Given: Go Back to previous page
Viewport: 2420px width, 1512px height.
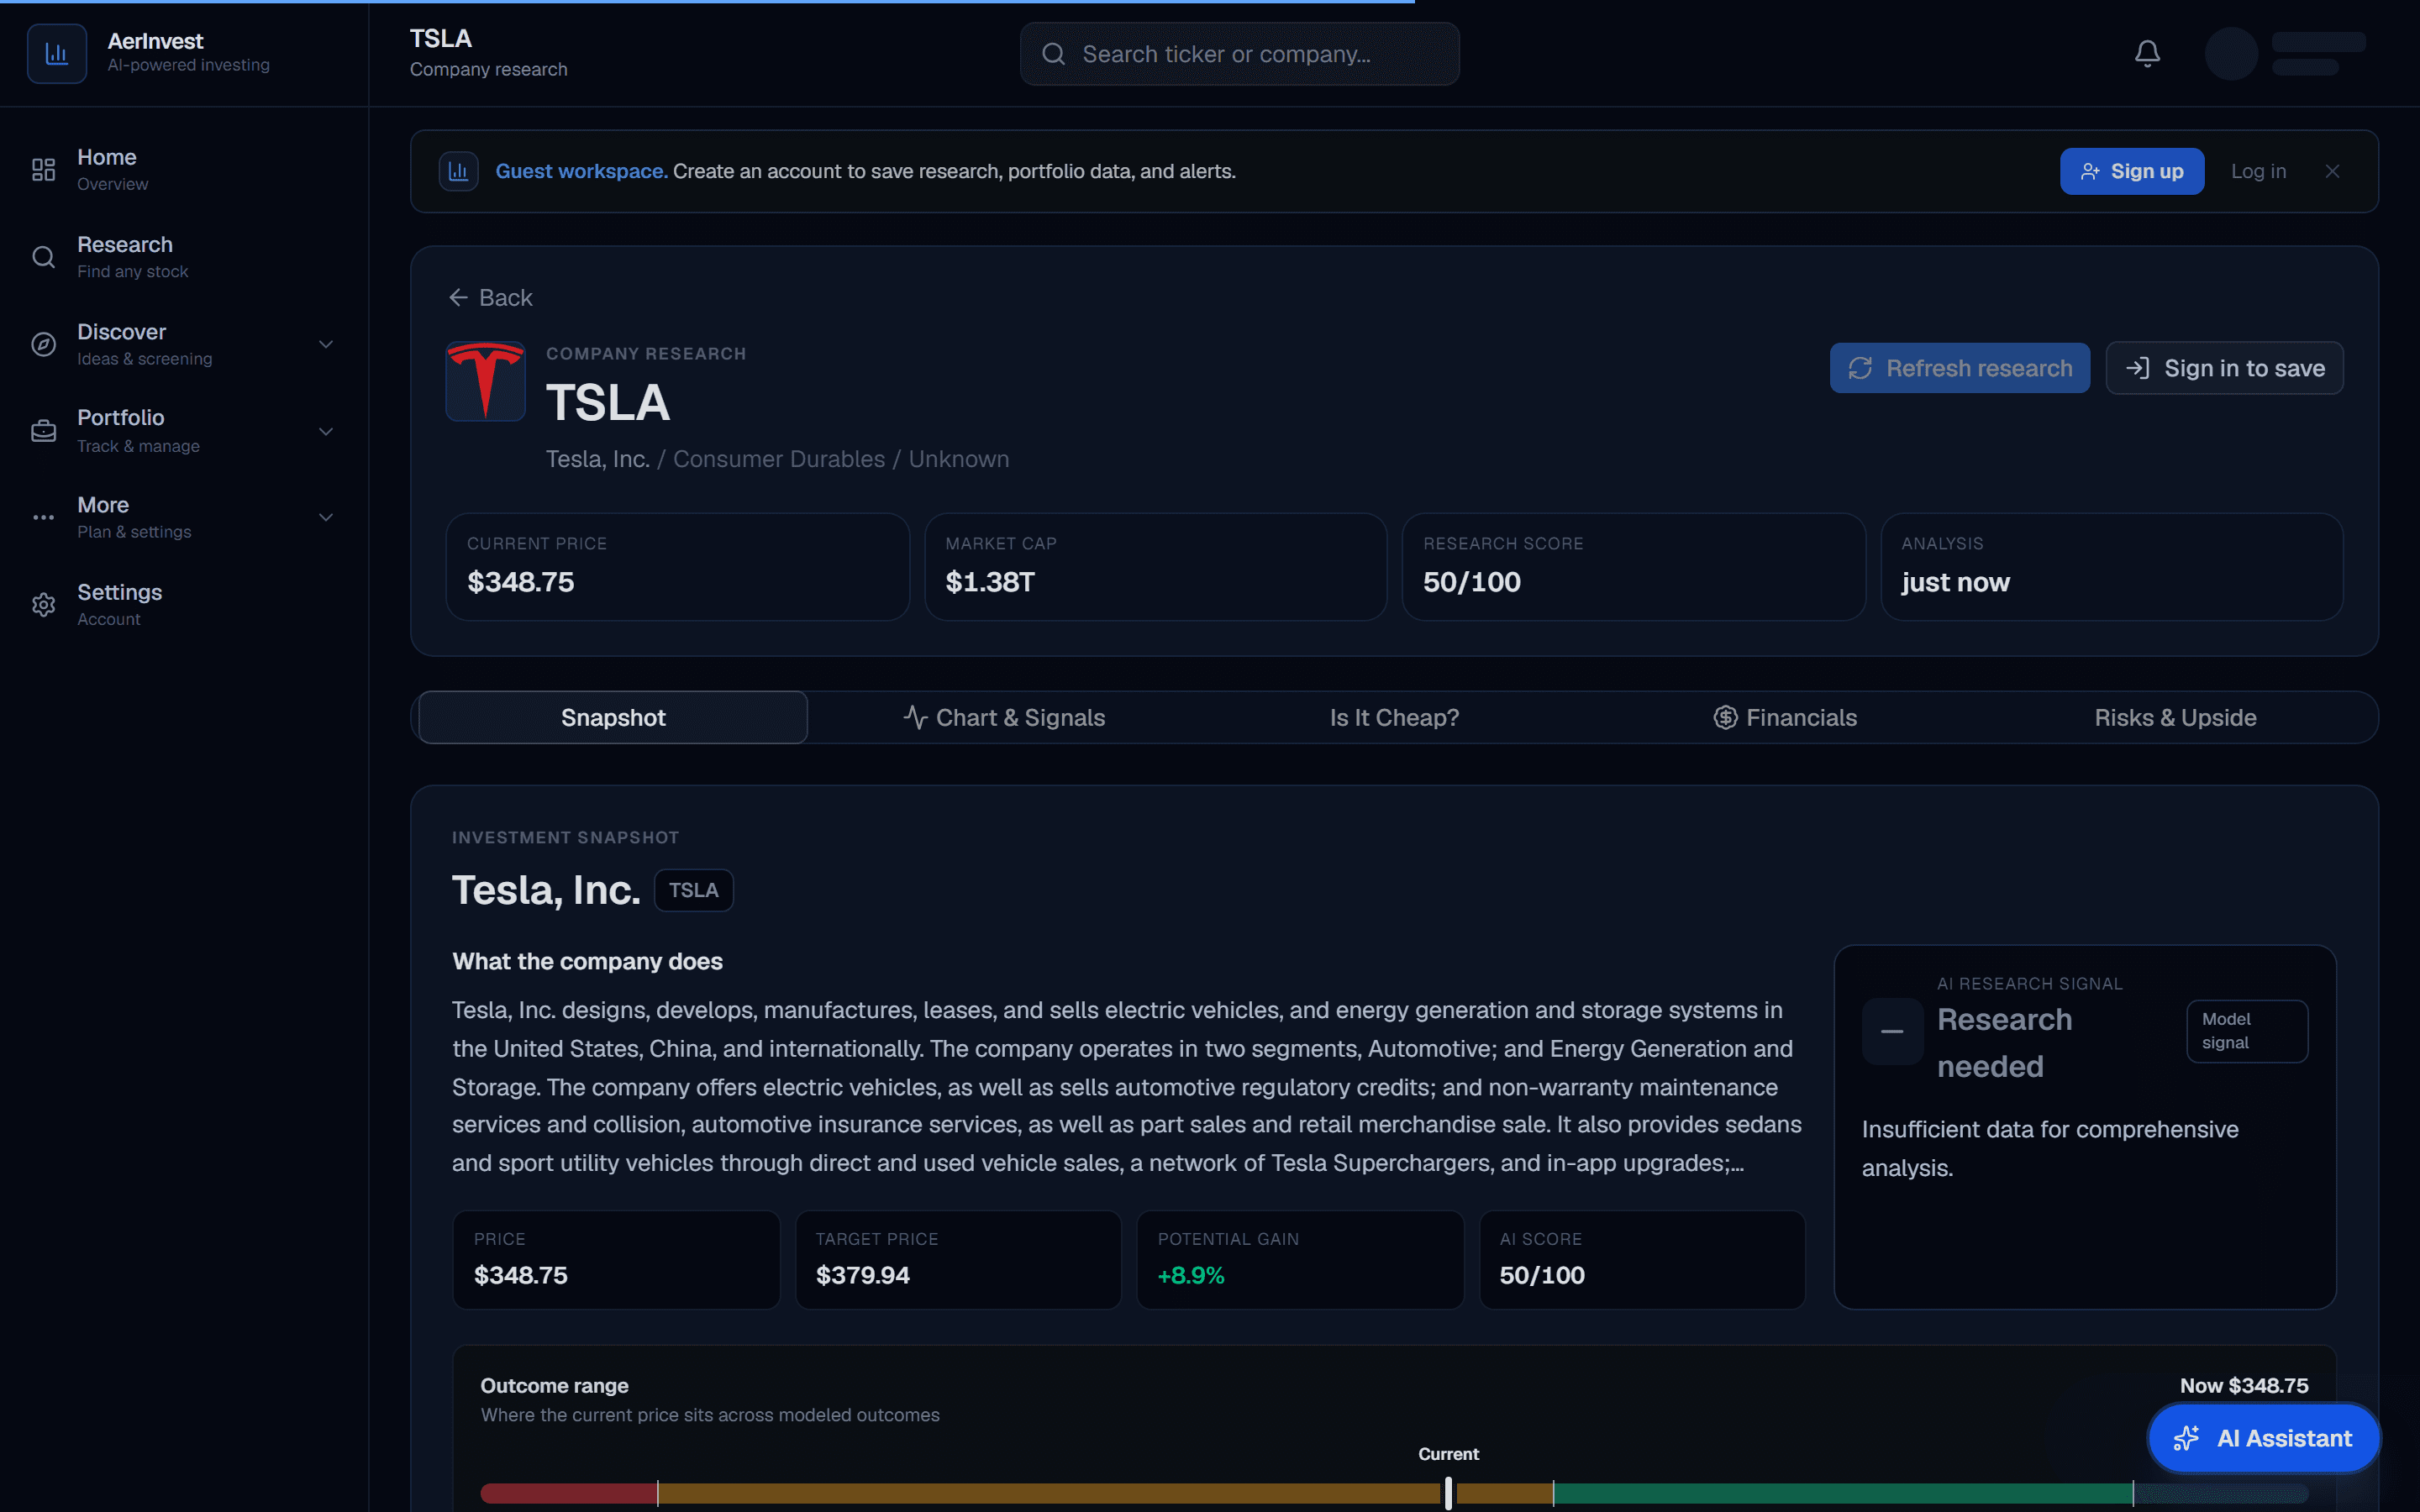Looking at the screenshot, I should coord(490,298).
